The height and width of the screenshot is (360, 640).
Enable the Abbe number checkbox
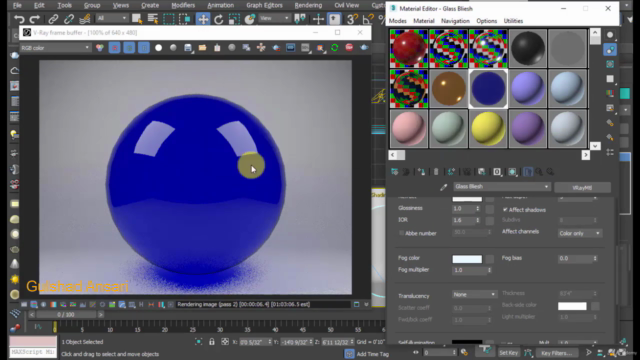(x=401, y=233)
